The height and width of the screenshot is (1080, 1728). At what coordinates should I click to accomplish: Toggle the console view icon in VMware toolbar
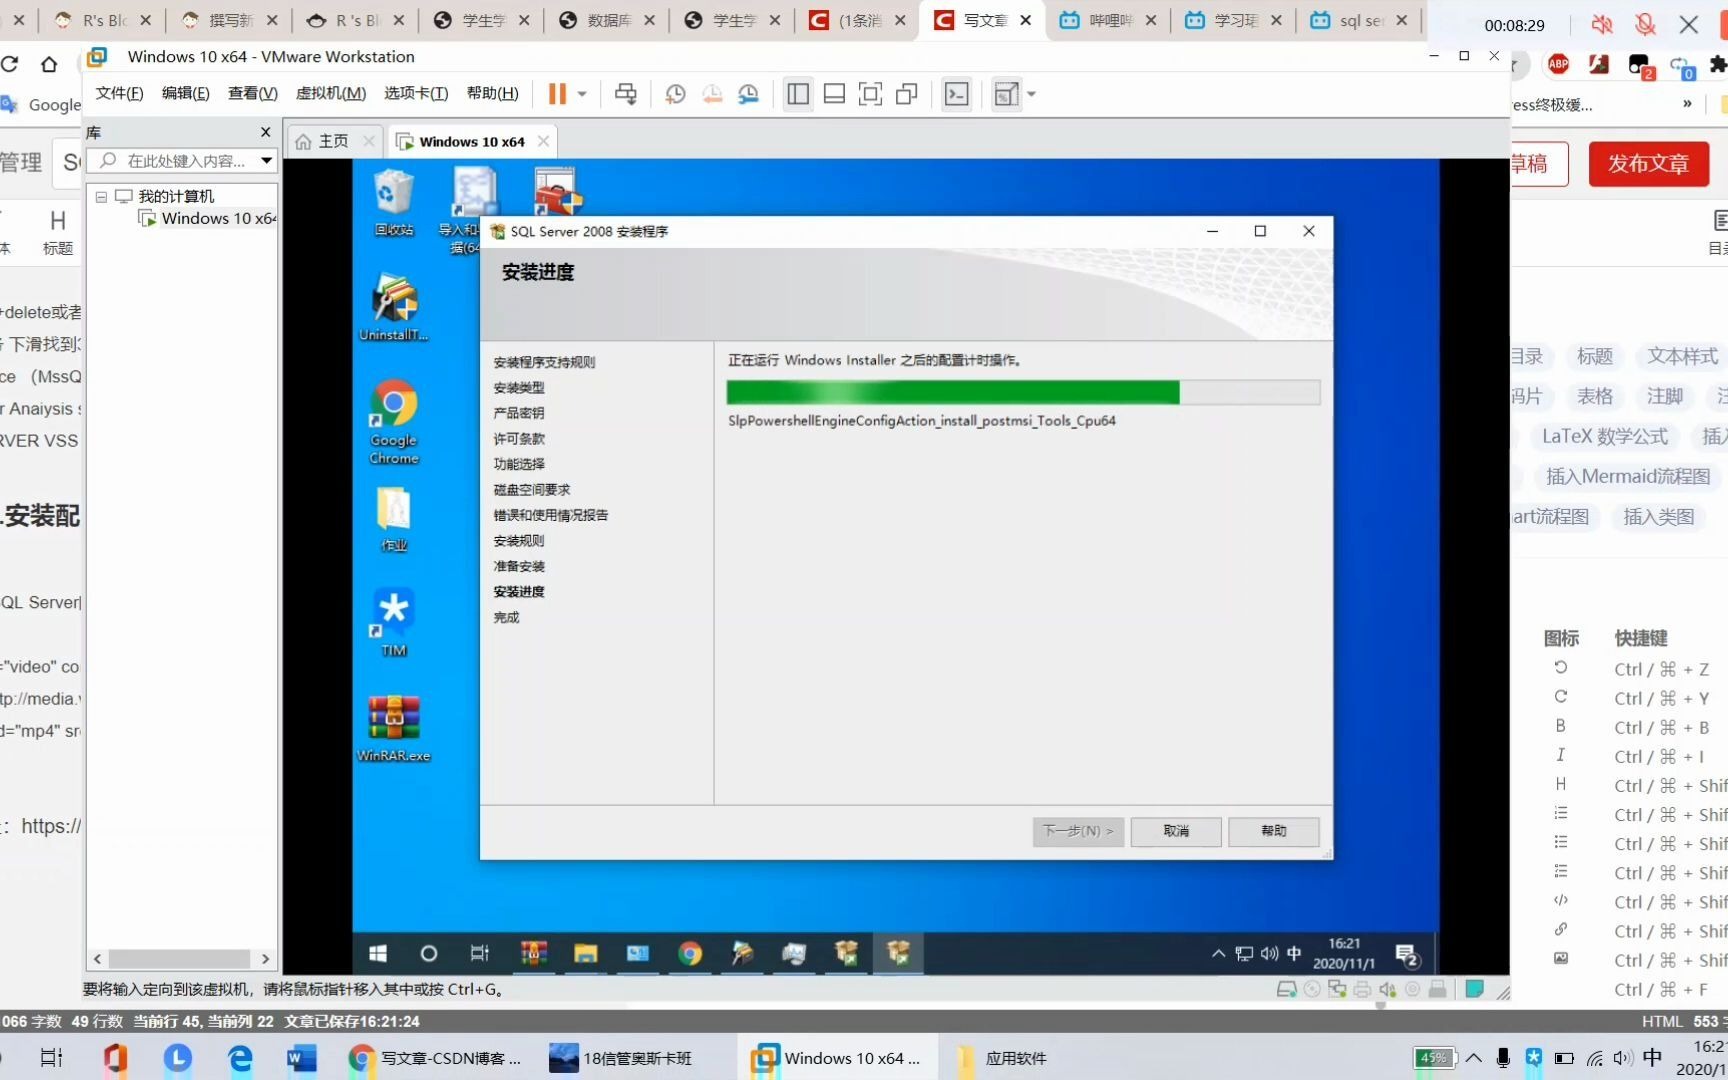957,94
